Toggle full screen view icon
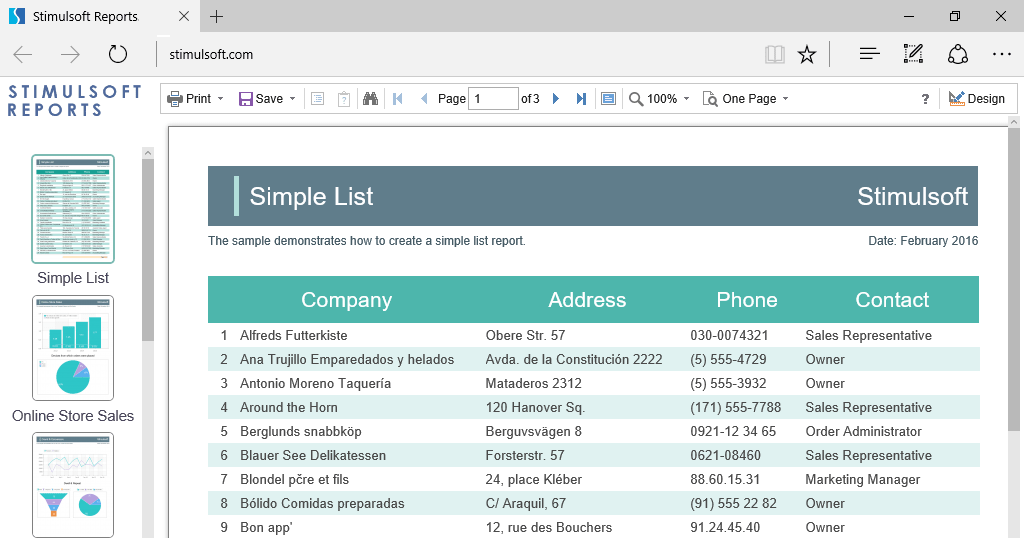Viewport: 1024px width, 538px height. [x=608, y=99]
